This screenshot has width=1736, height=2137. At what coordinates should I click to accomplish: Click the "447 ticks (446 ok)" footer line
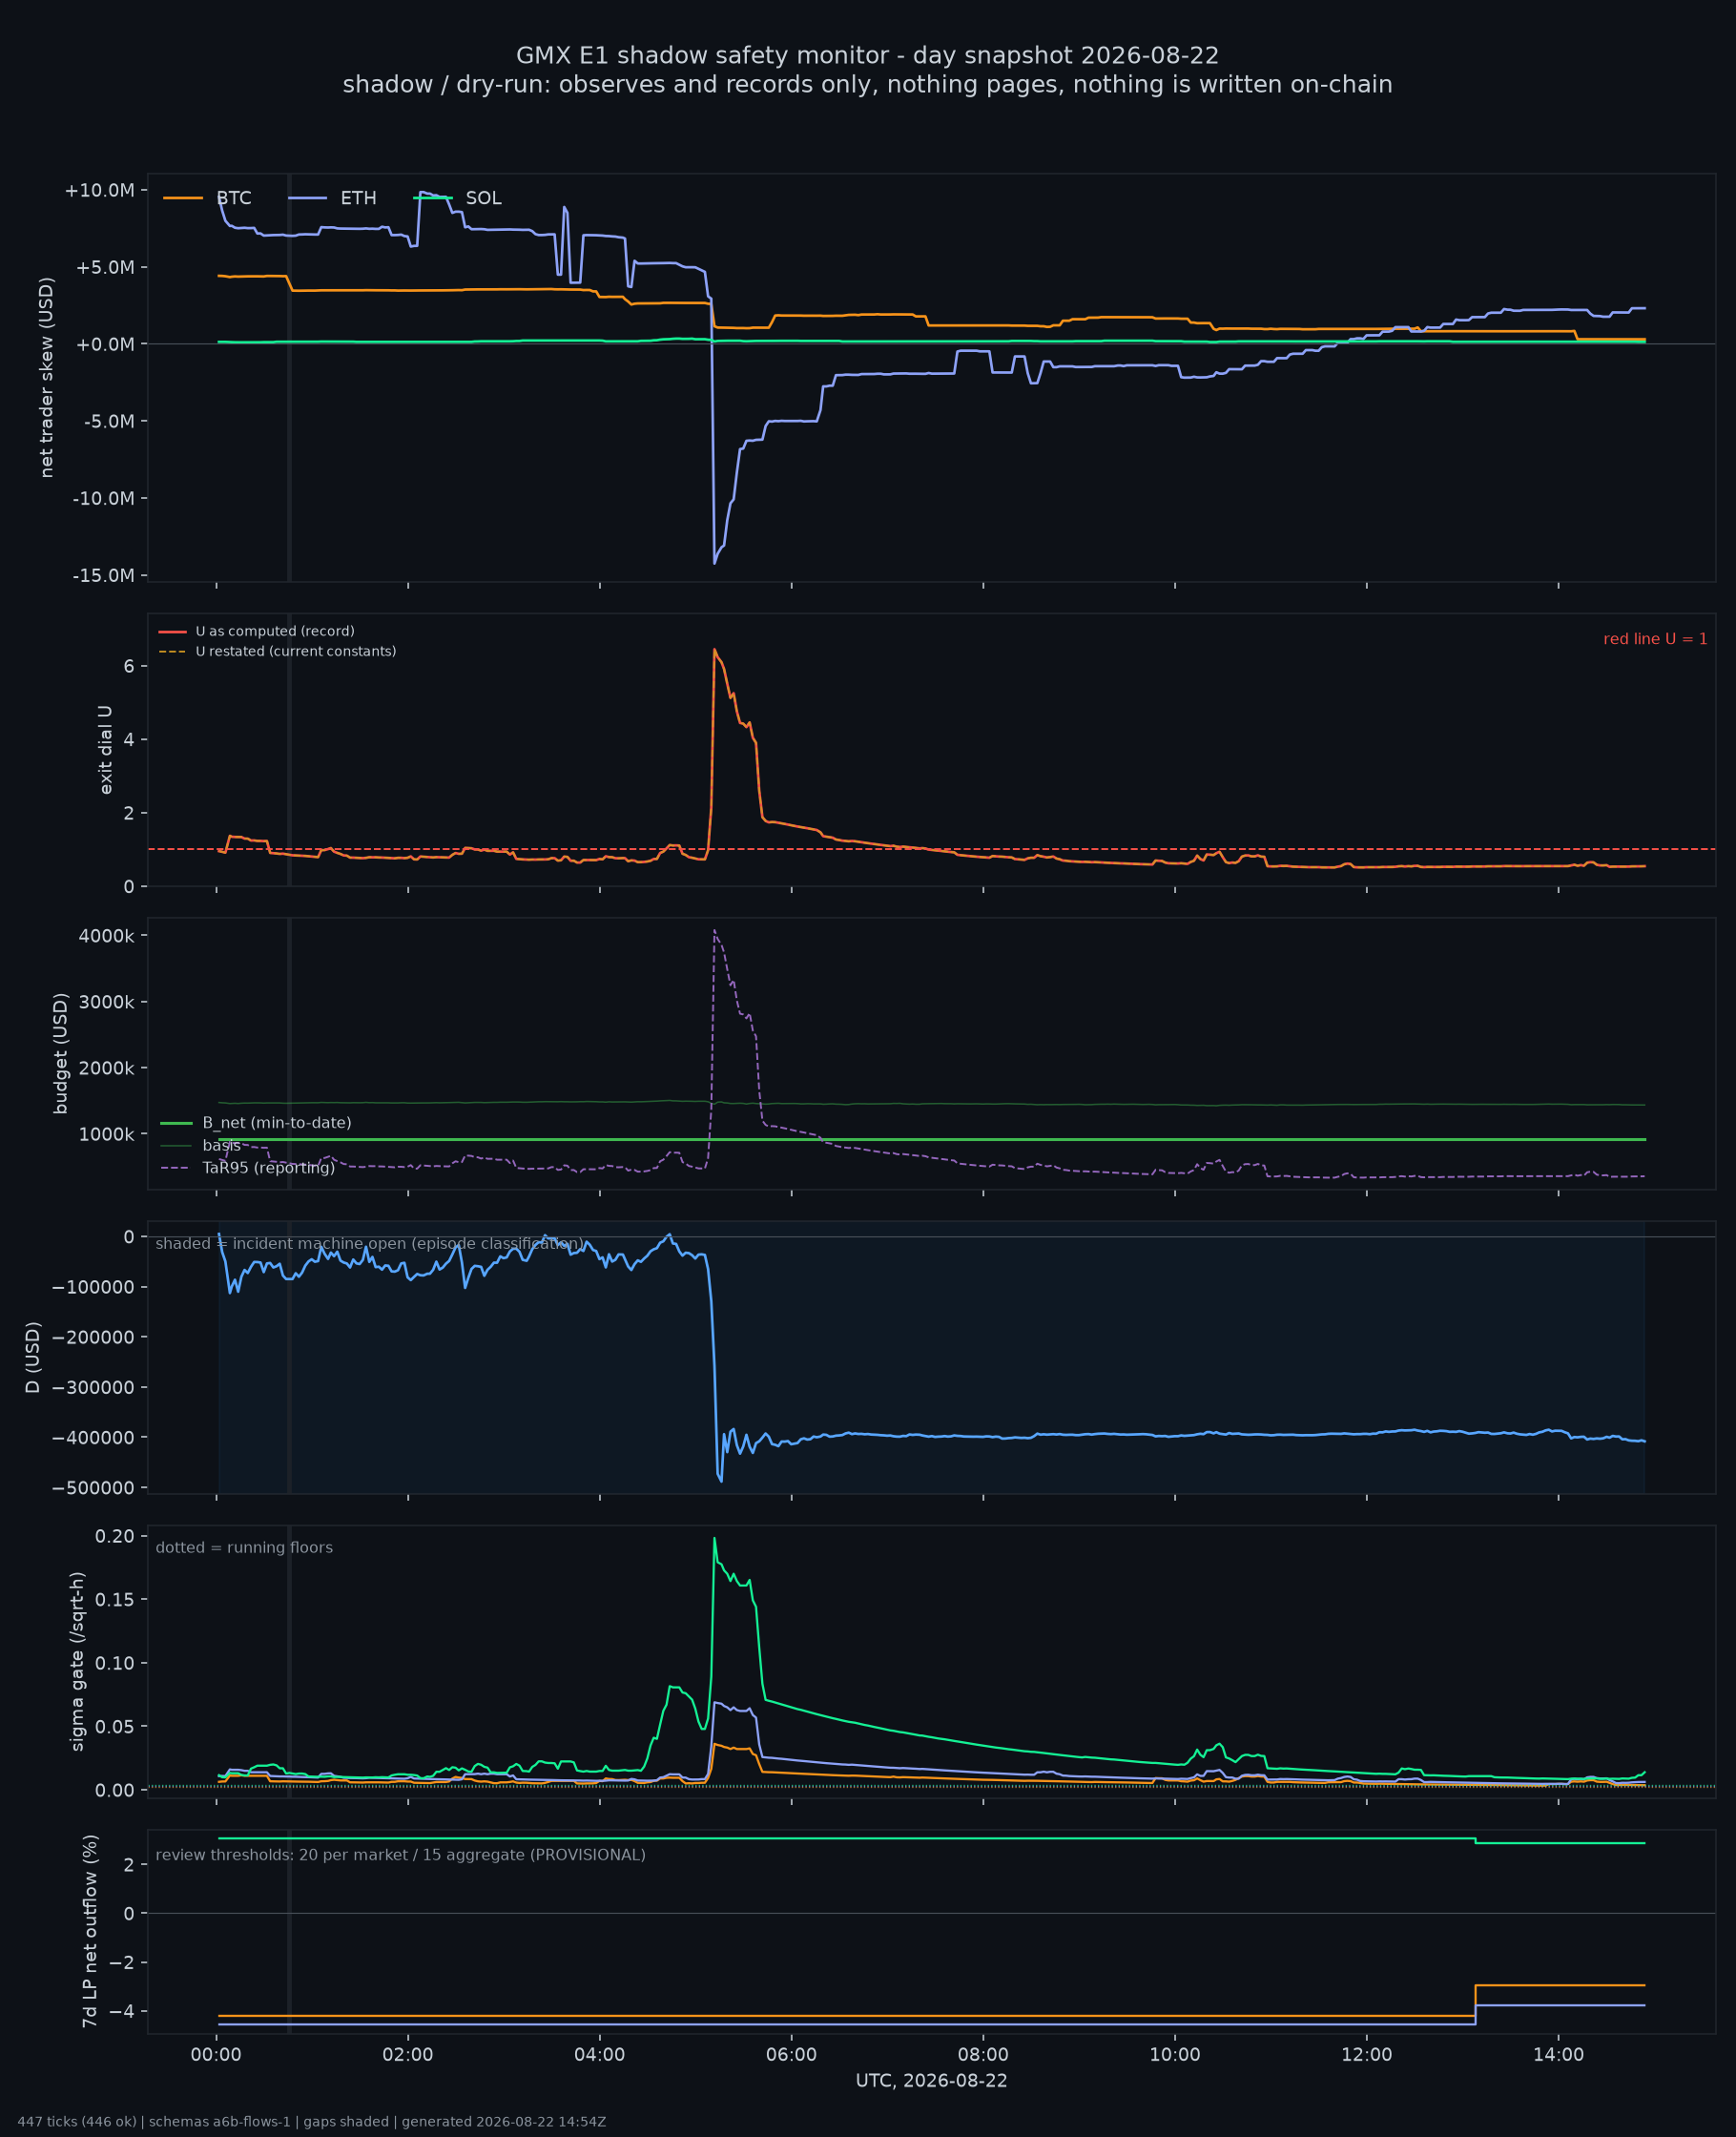click(312, 2122)
